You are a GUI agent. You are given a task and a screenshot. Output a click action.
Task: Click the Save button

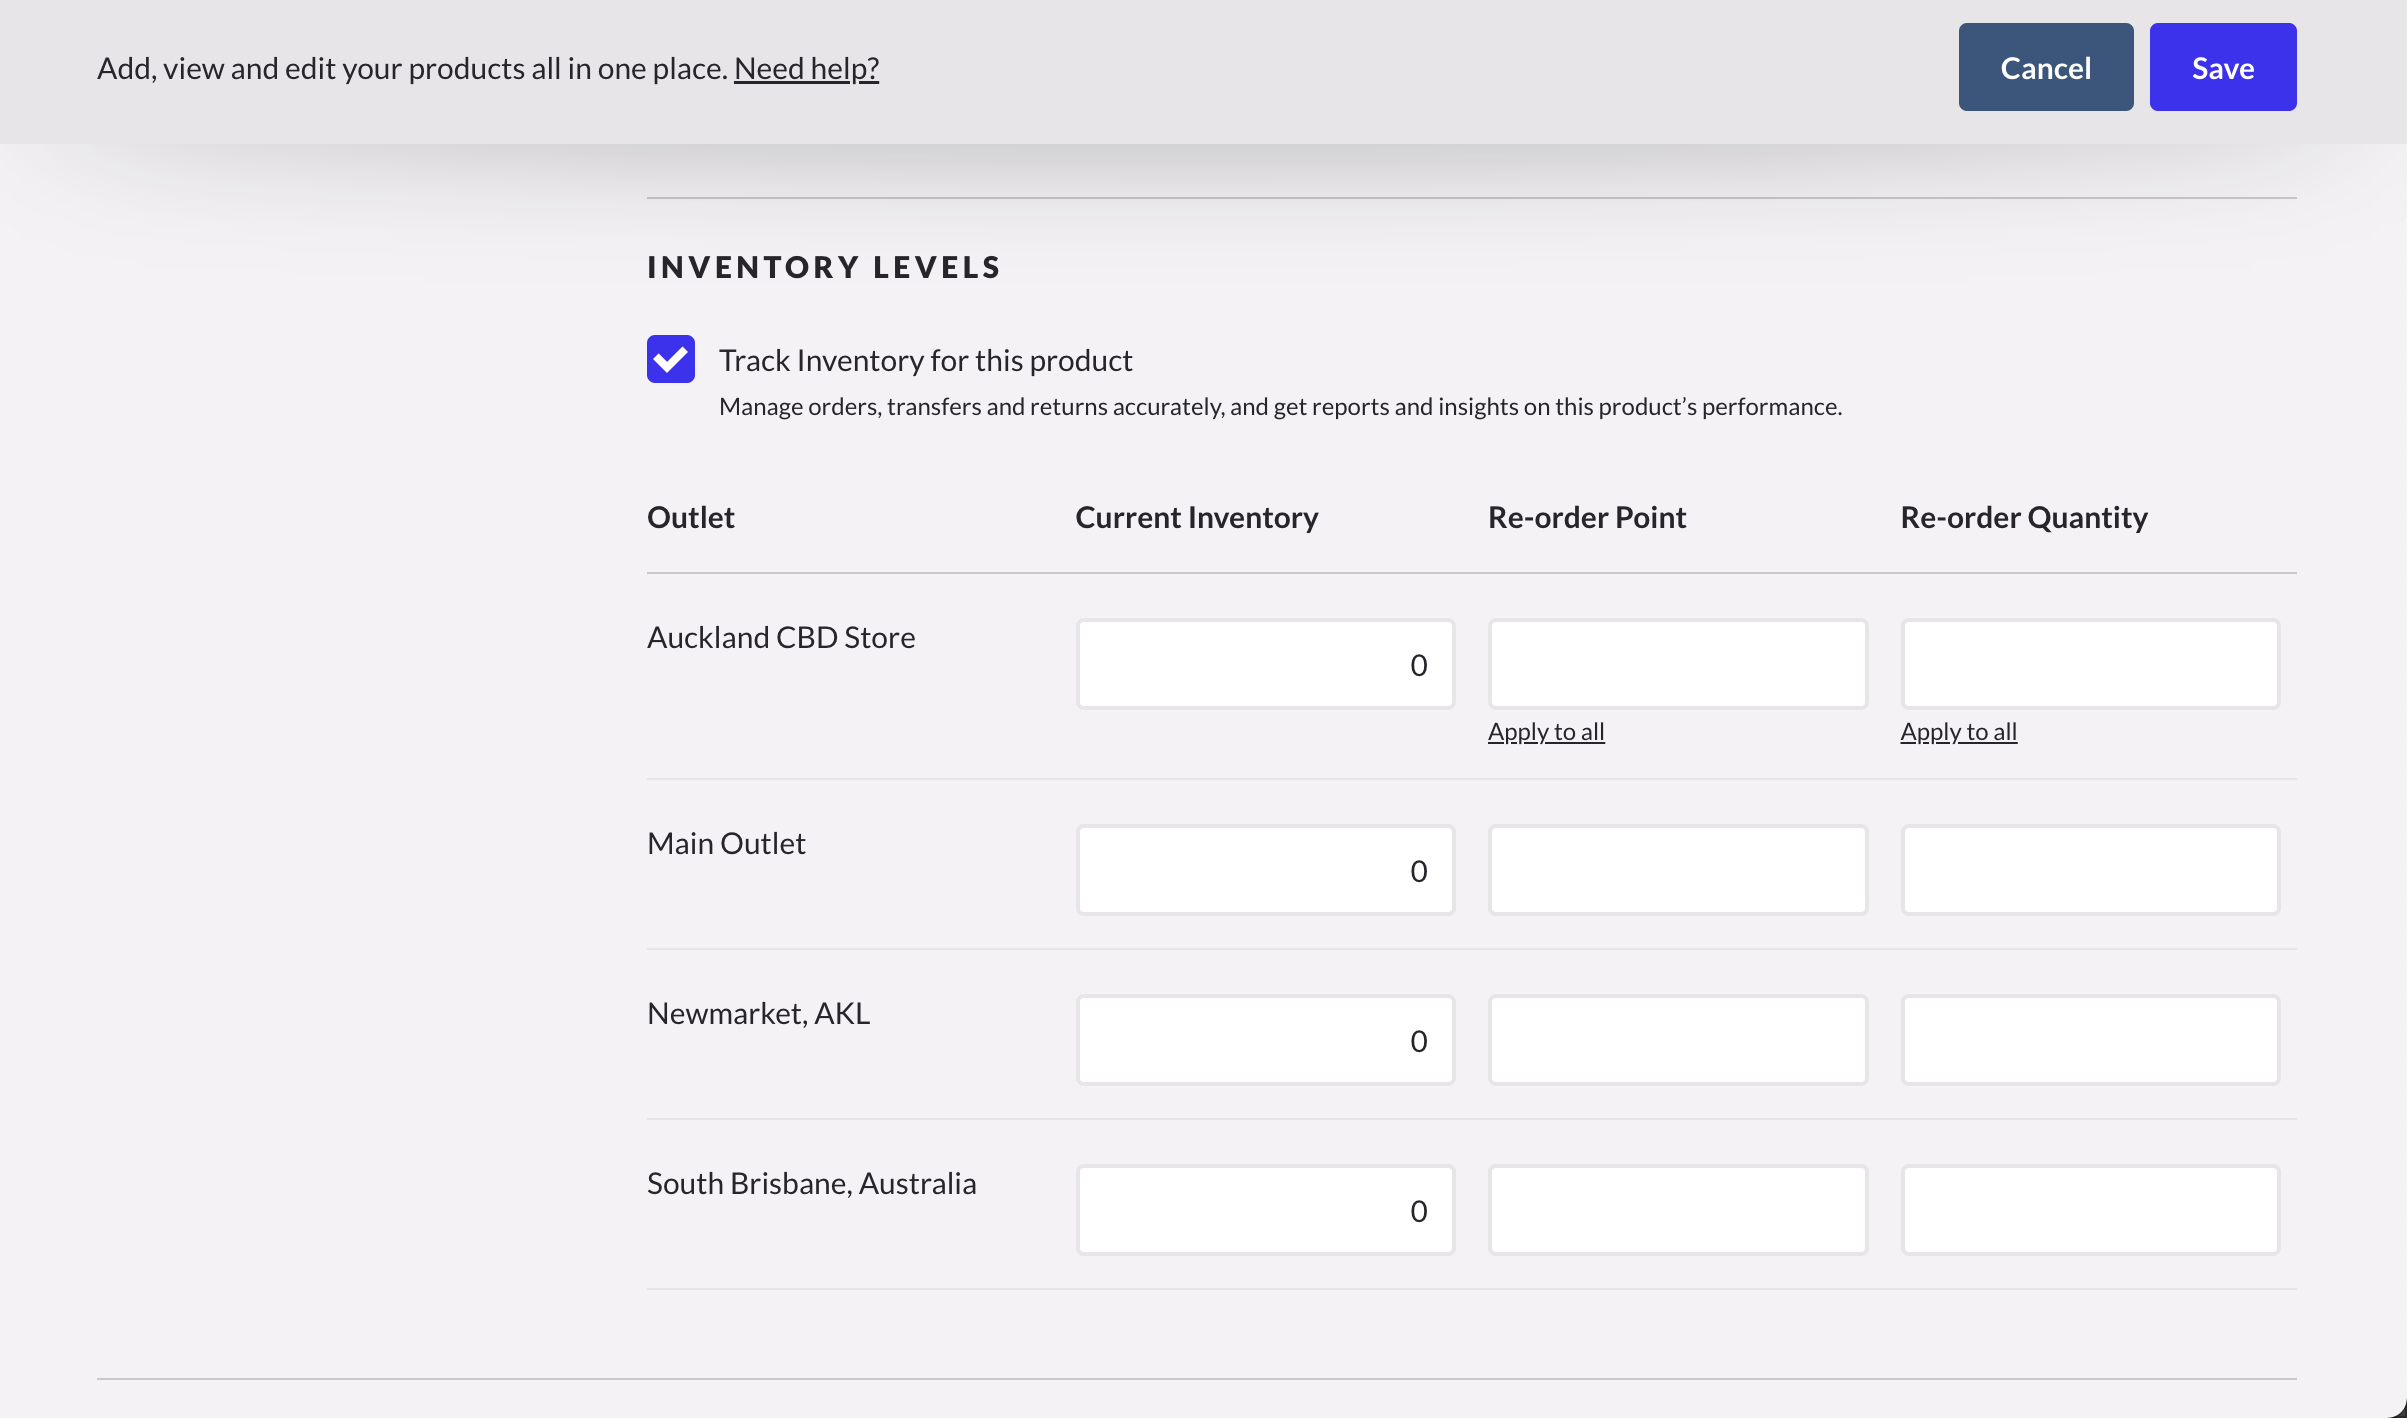click(x=2222, y=67)
